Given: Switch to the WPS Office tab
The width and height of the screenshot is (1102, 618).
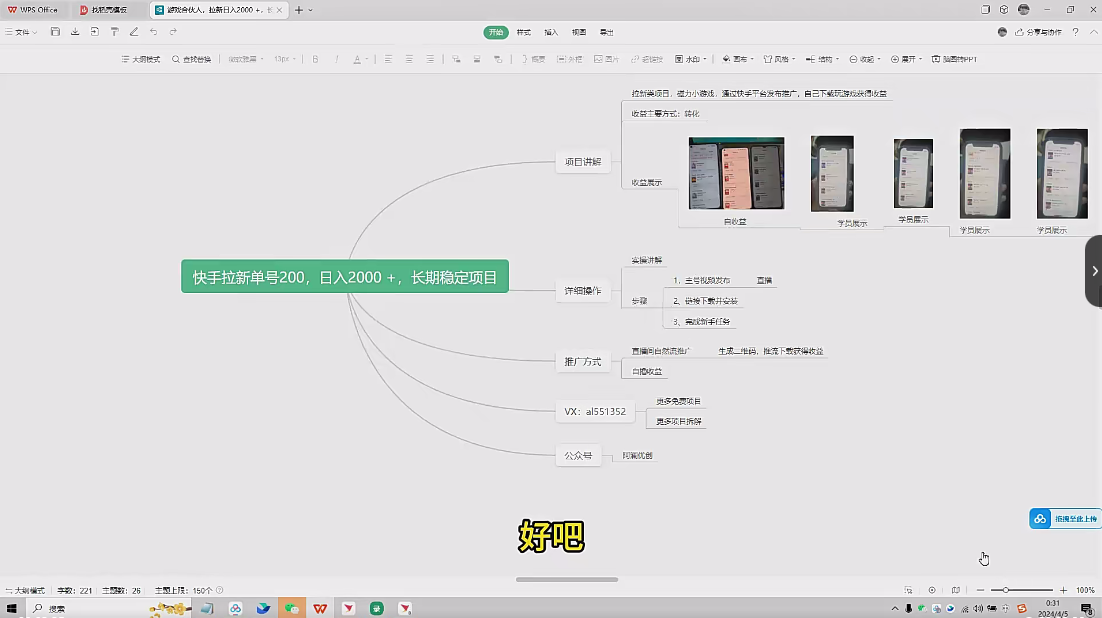Looking at the screenshot, I should tap(33, 10).
